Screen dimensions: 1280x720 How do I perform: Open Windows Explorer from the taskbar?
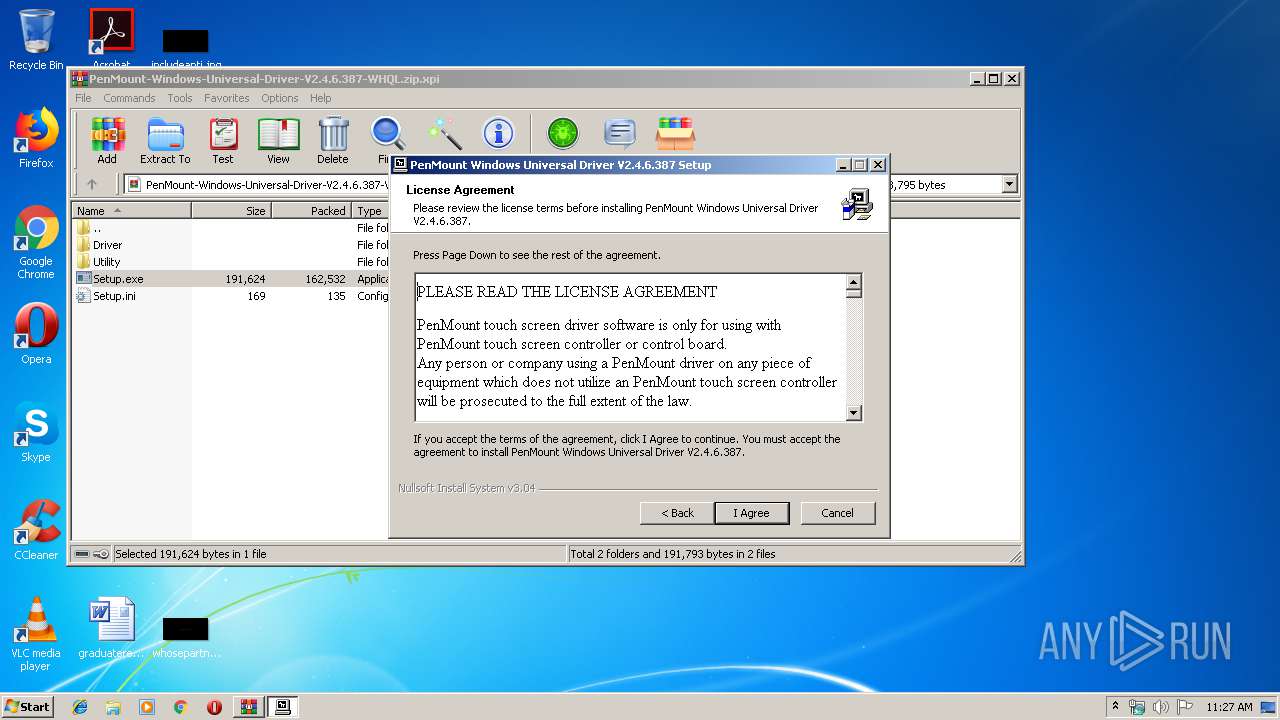(x=113, y=707)
